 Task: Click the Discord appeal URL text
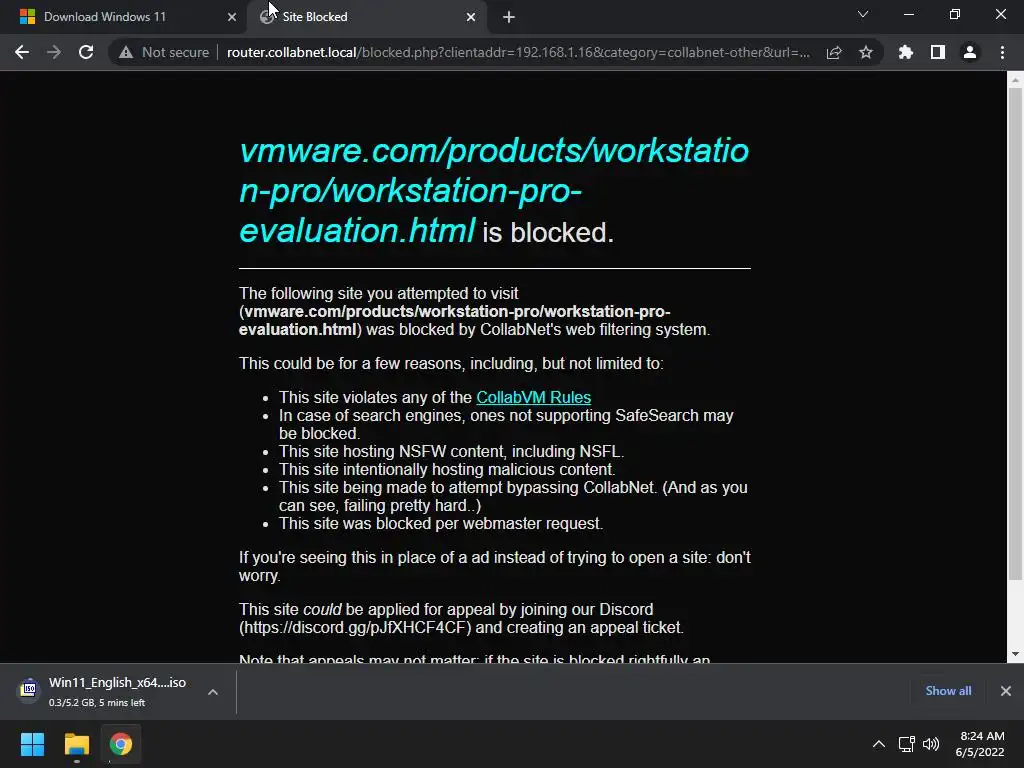coord(356,628)
